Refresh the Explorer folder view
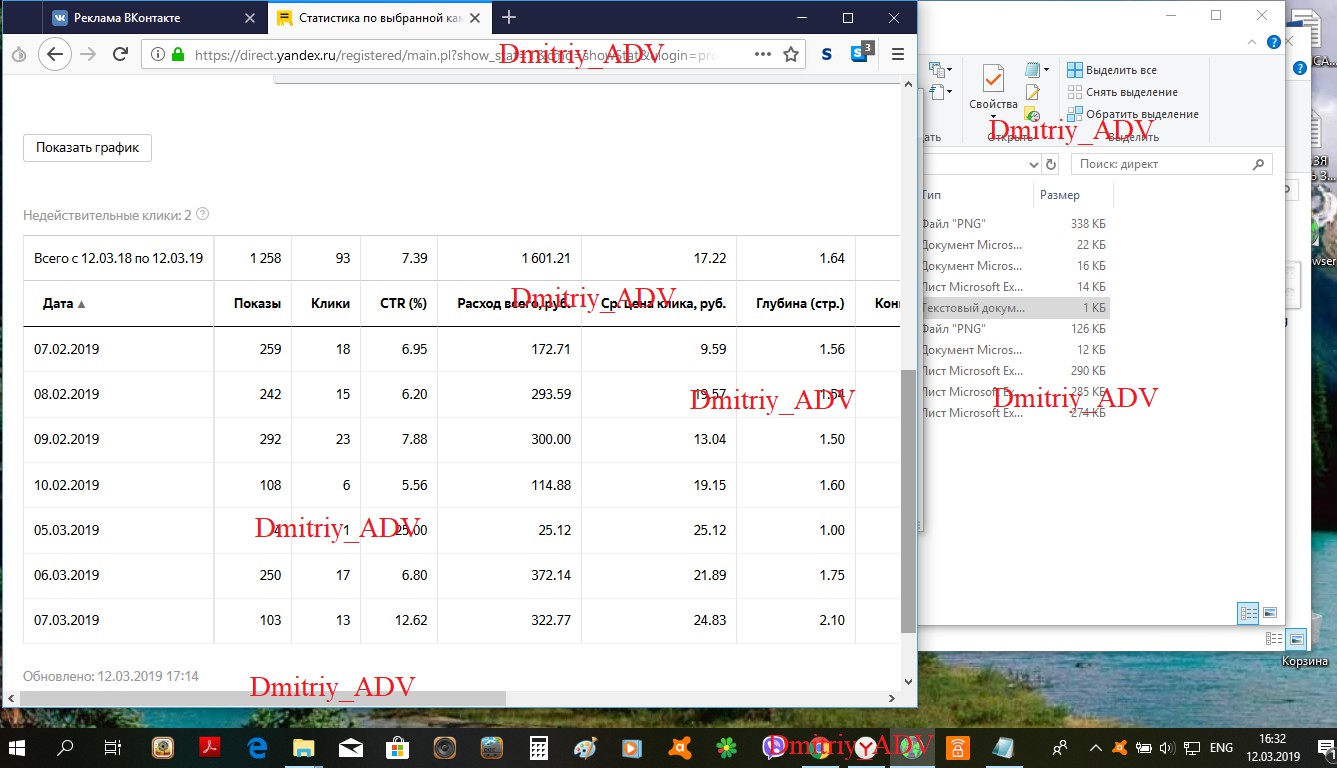 coord(1051,164)
